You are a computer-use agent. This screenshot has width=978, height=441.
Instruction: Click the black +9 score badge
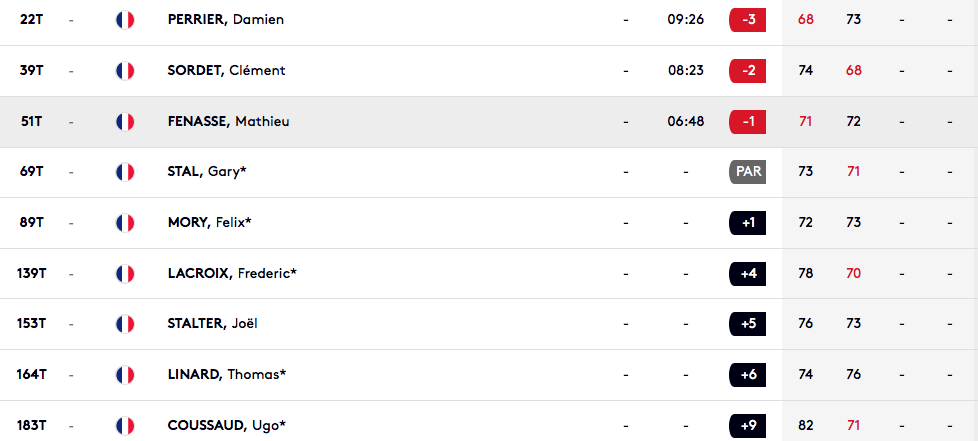(747, 425)
